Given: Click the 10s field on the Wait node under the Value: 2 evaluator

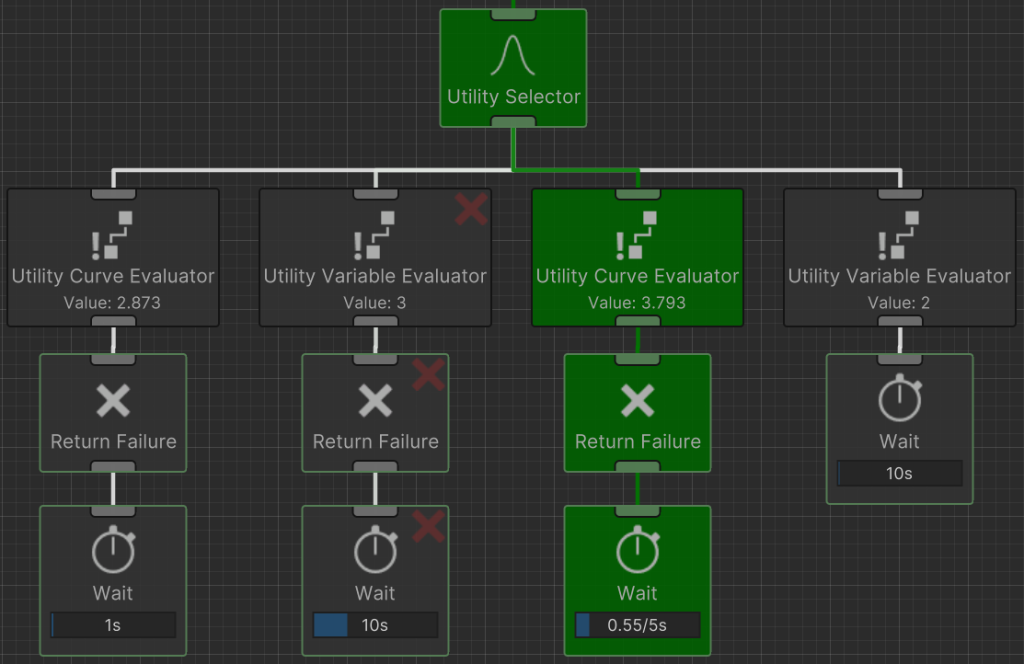Looking at the screenshot, I should [x=899, y=473].
